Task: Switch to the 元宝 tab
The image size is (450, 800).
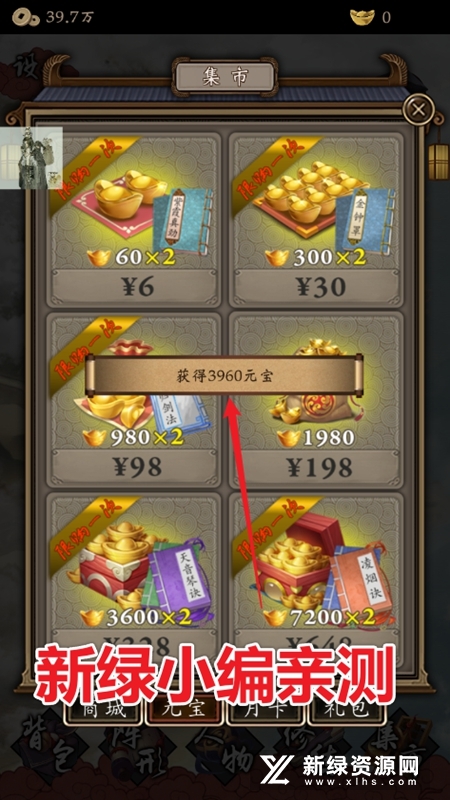Action: tap(183, 710)
